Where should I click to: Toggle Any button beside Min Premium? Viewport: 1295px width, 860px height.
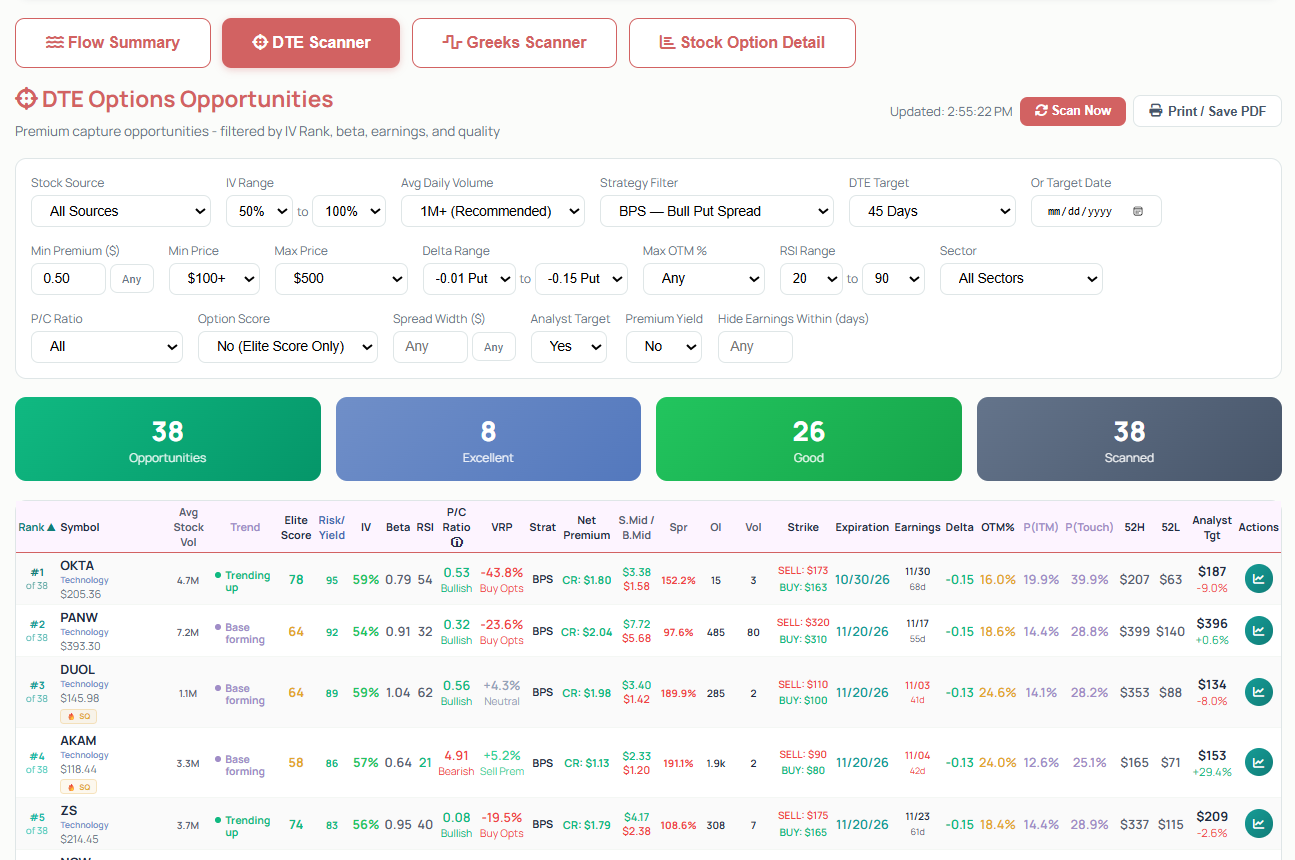pos(132,279)
